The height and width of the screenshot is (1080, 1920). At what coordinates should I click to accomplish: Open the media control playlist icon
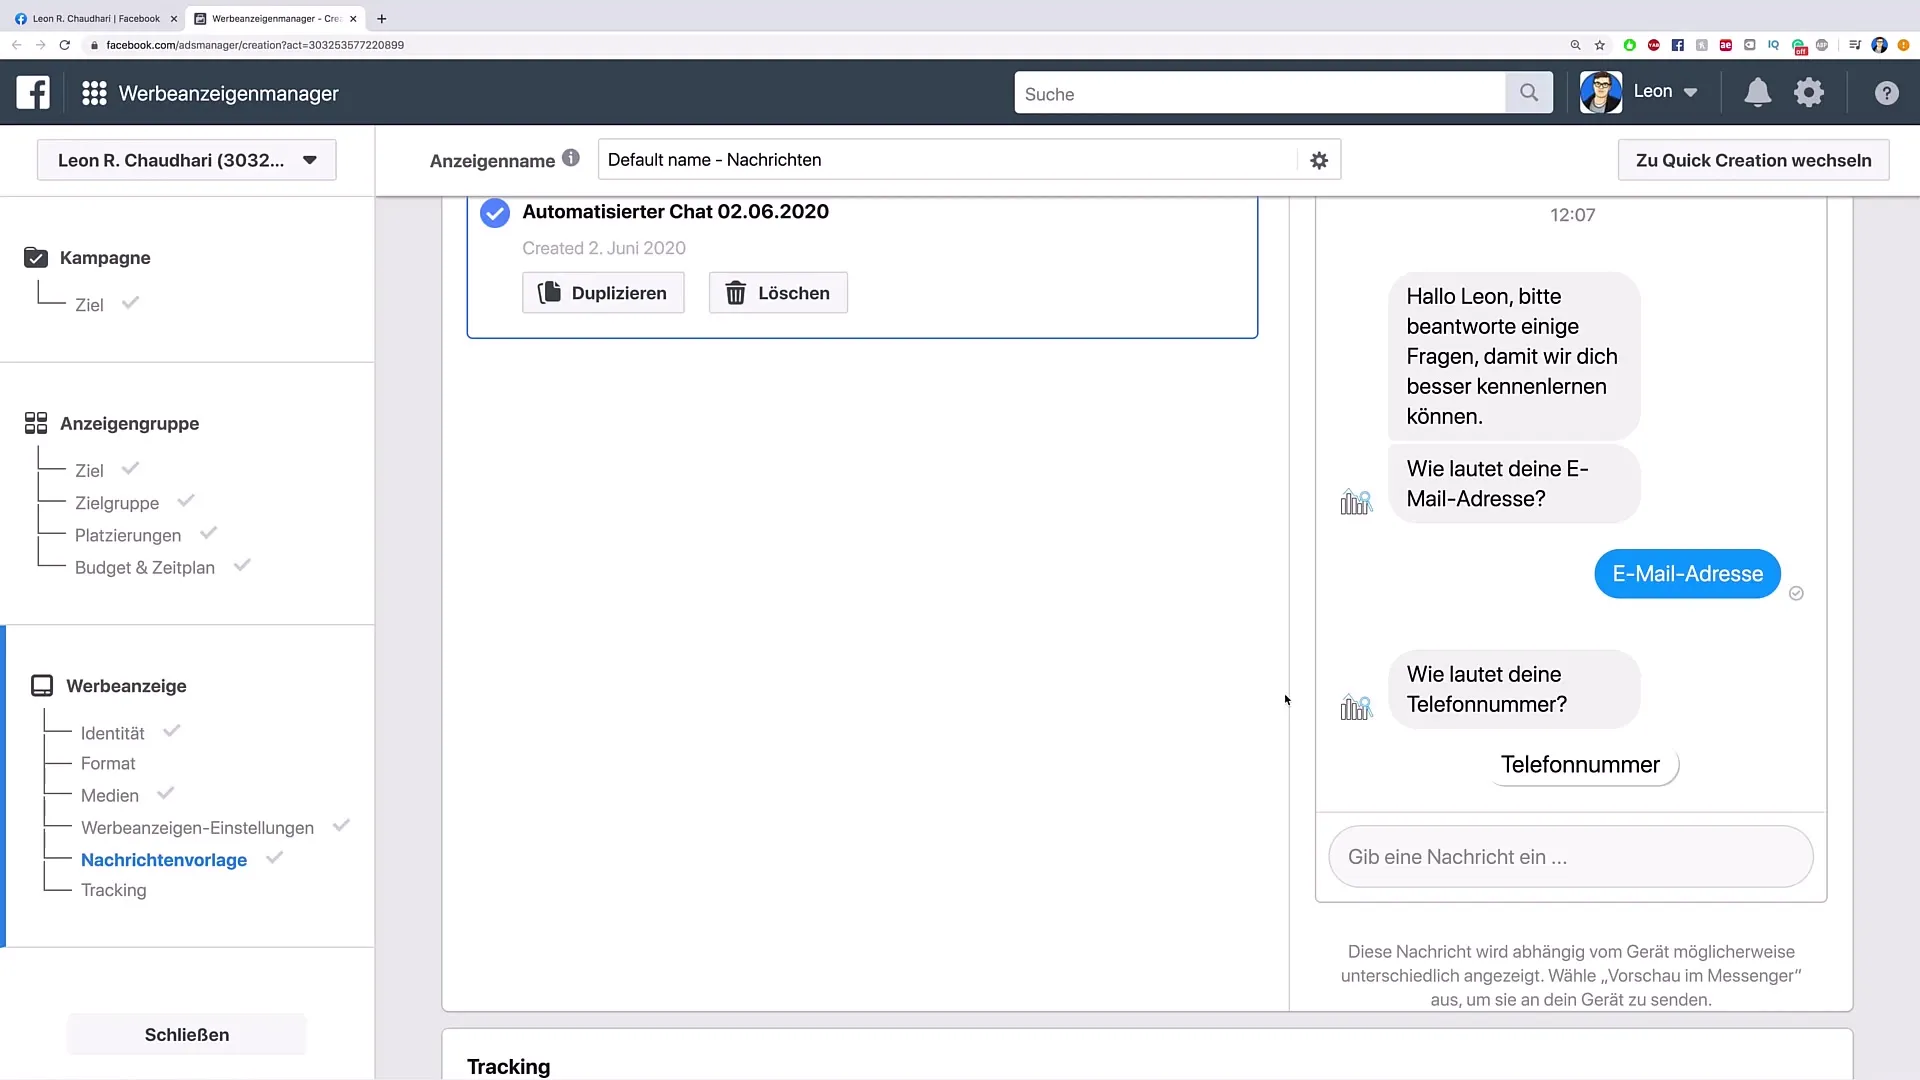[1855, 45]
